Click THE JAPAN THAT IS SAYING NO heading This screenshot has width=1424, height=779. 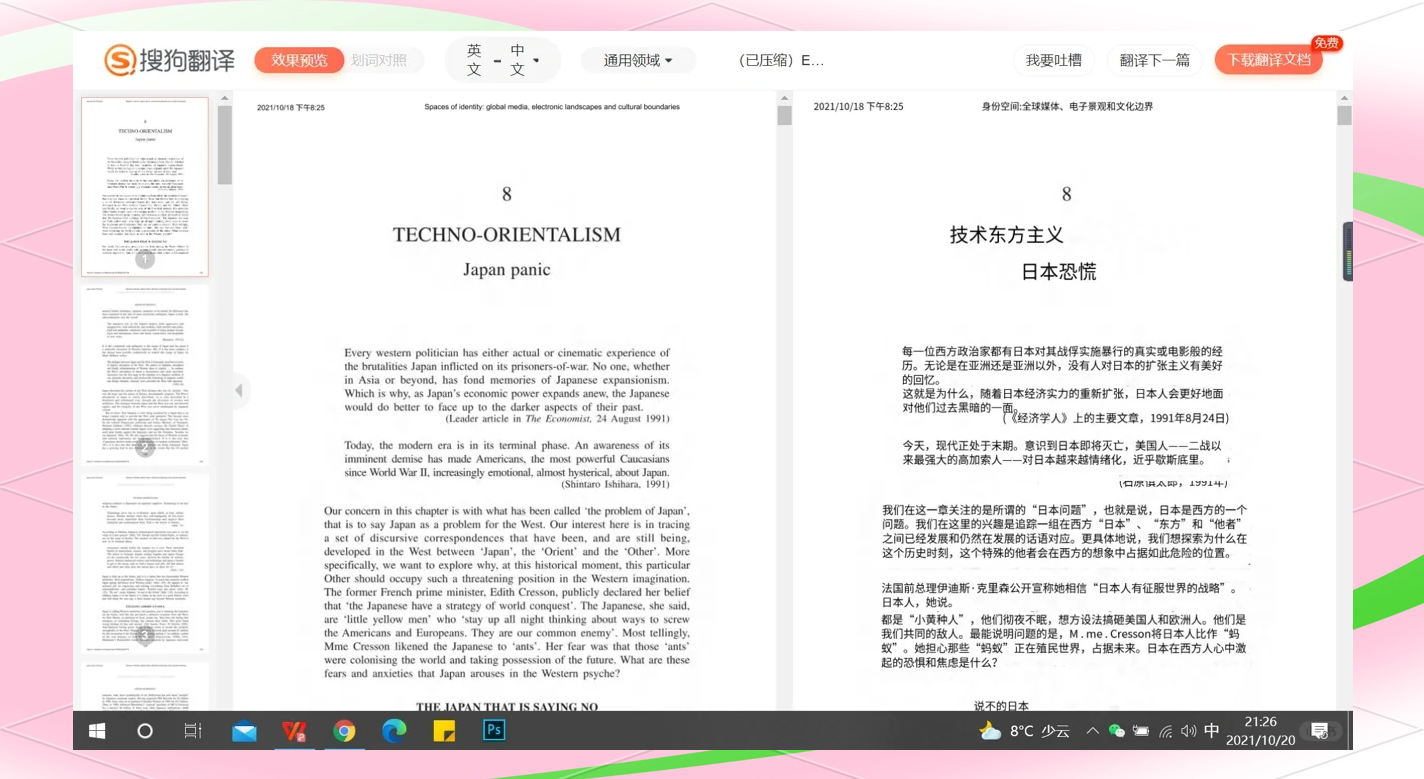tap(506, 706)
